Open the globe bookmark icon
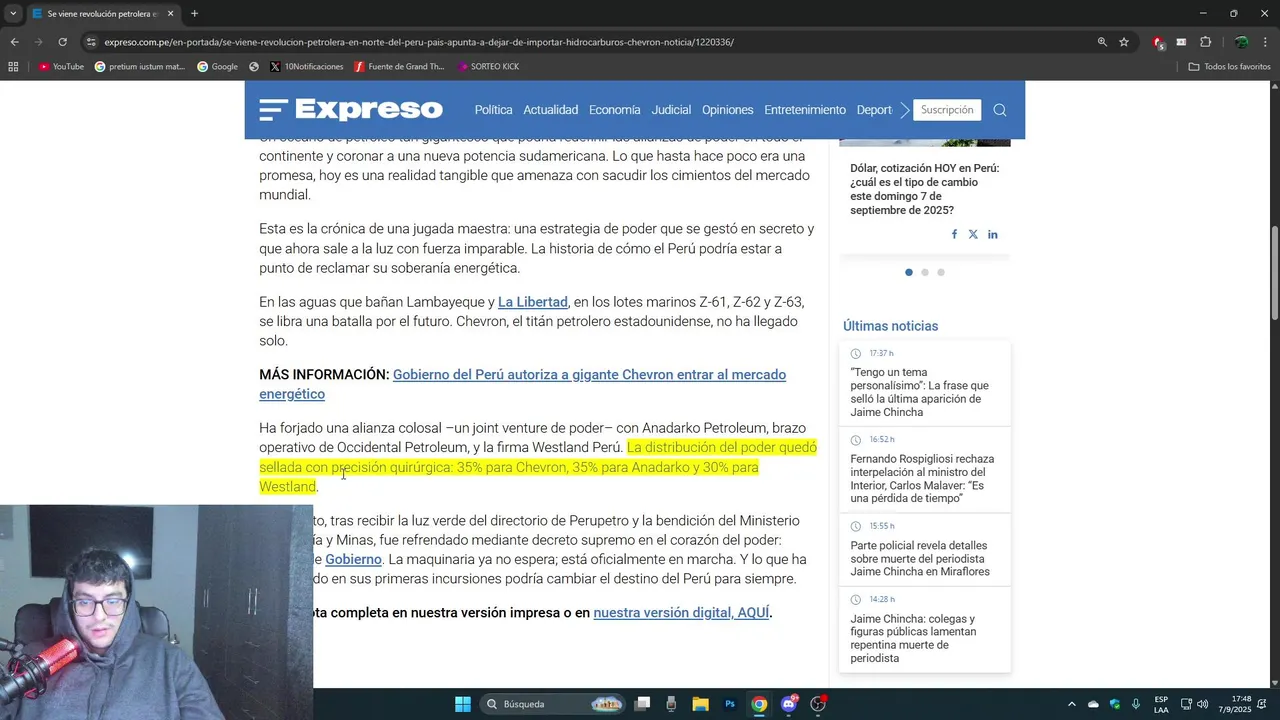 pos(254,67)
